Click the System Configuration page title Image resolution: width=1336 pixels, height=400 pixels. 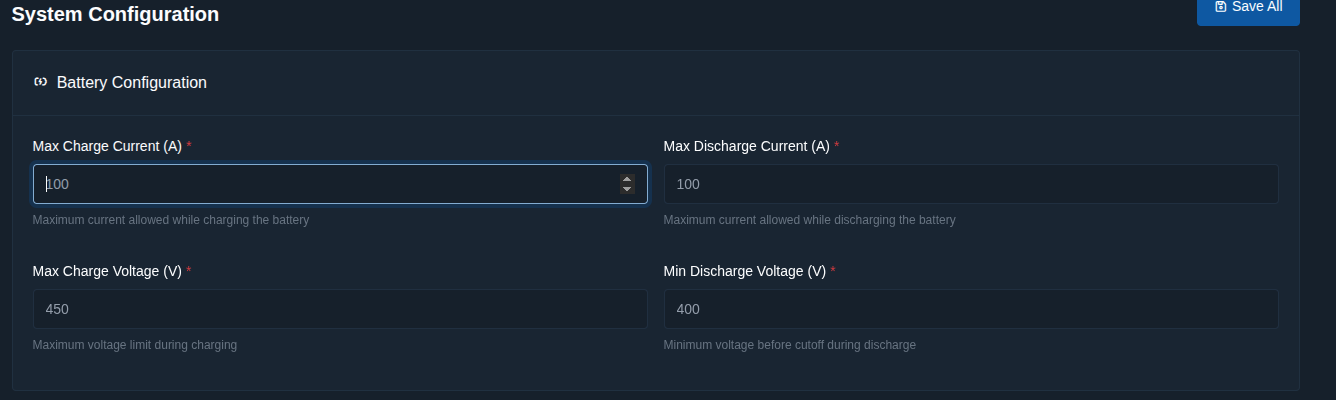coord(115,14)
